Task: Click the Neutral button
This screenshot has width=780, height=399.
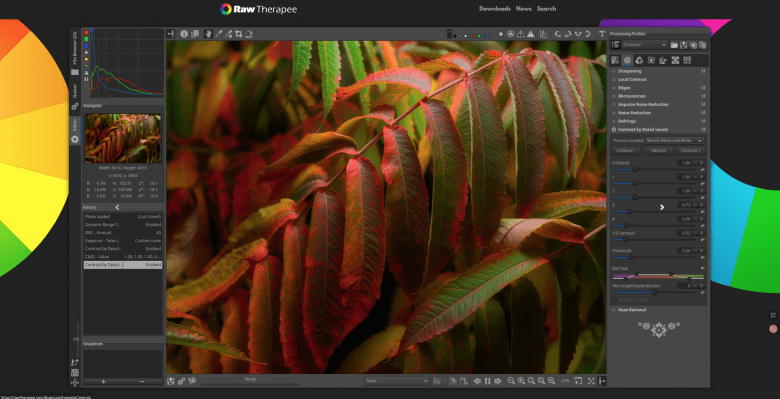Action: [x=659, y=150]
